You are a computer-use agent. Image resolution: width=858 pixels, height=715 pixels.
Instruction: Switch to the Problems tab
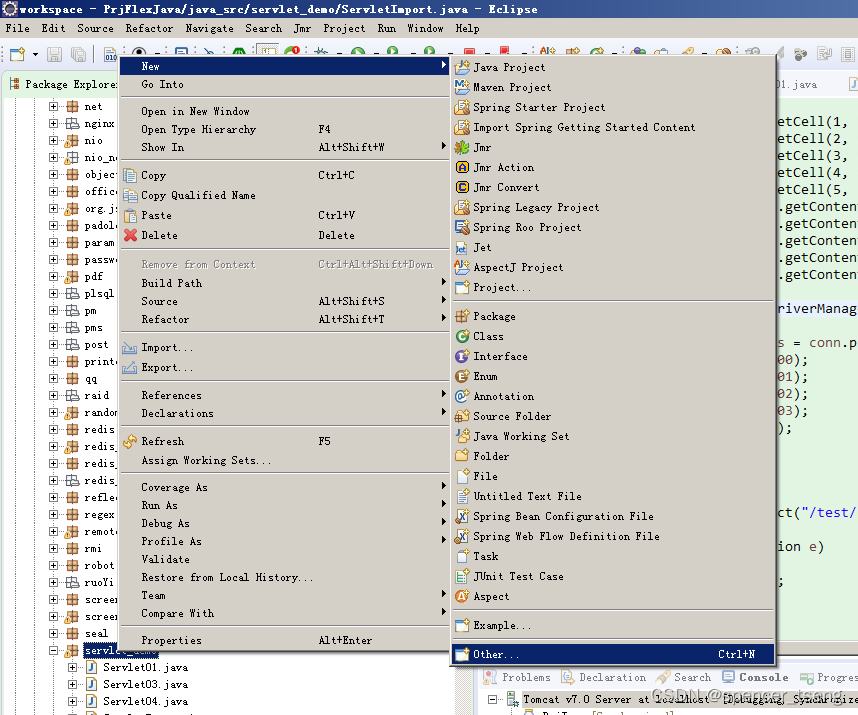[x=518, y=677]
